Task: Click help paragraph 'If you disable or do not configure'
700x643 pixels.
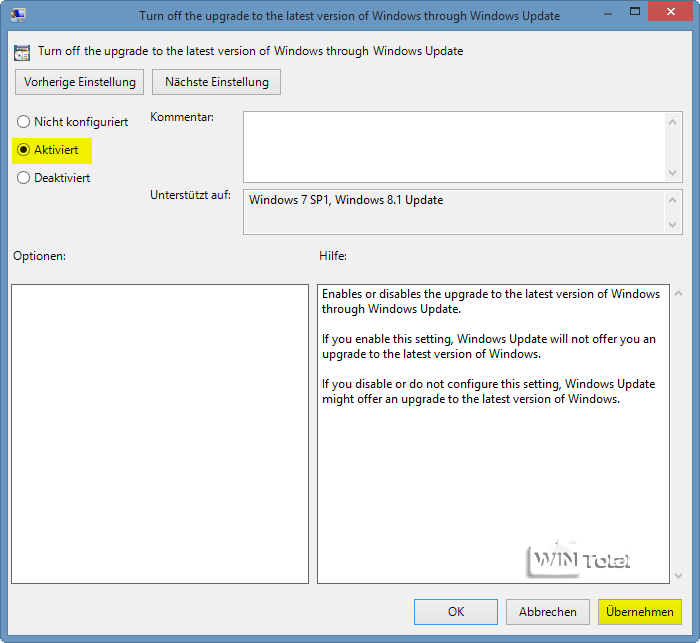Action: point(488,392)
